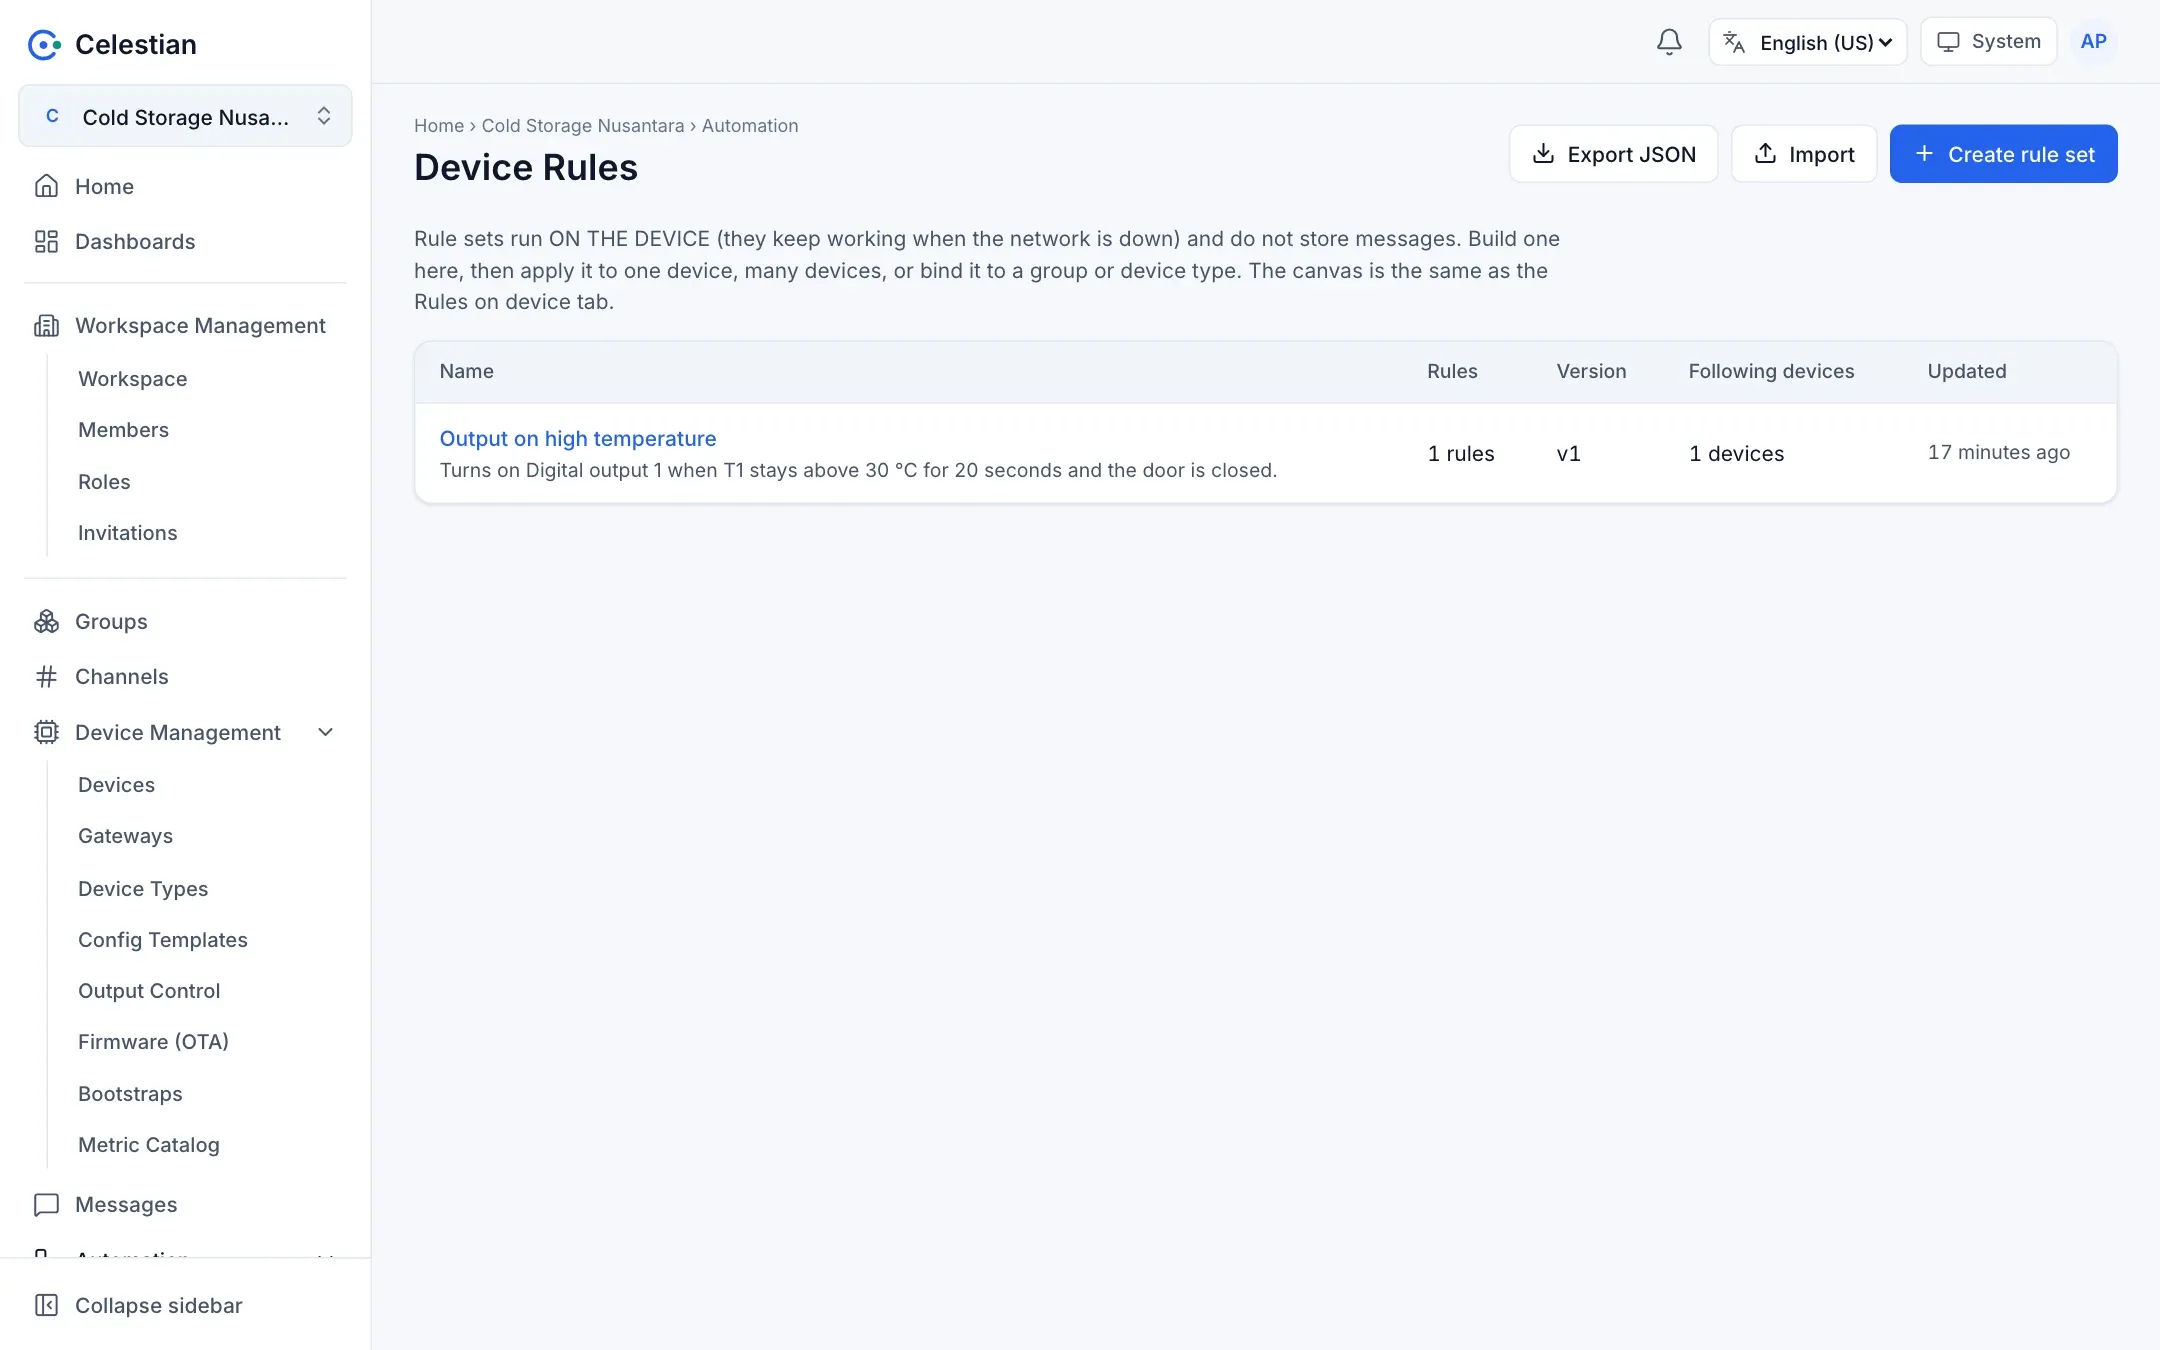The height and width of the screenshot is (1350, 2160).
Task: Open the Cold Storage Nusa workspace switcher
Action: 185,116
